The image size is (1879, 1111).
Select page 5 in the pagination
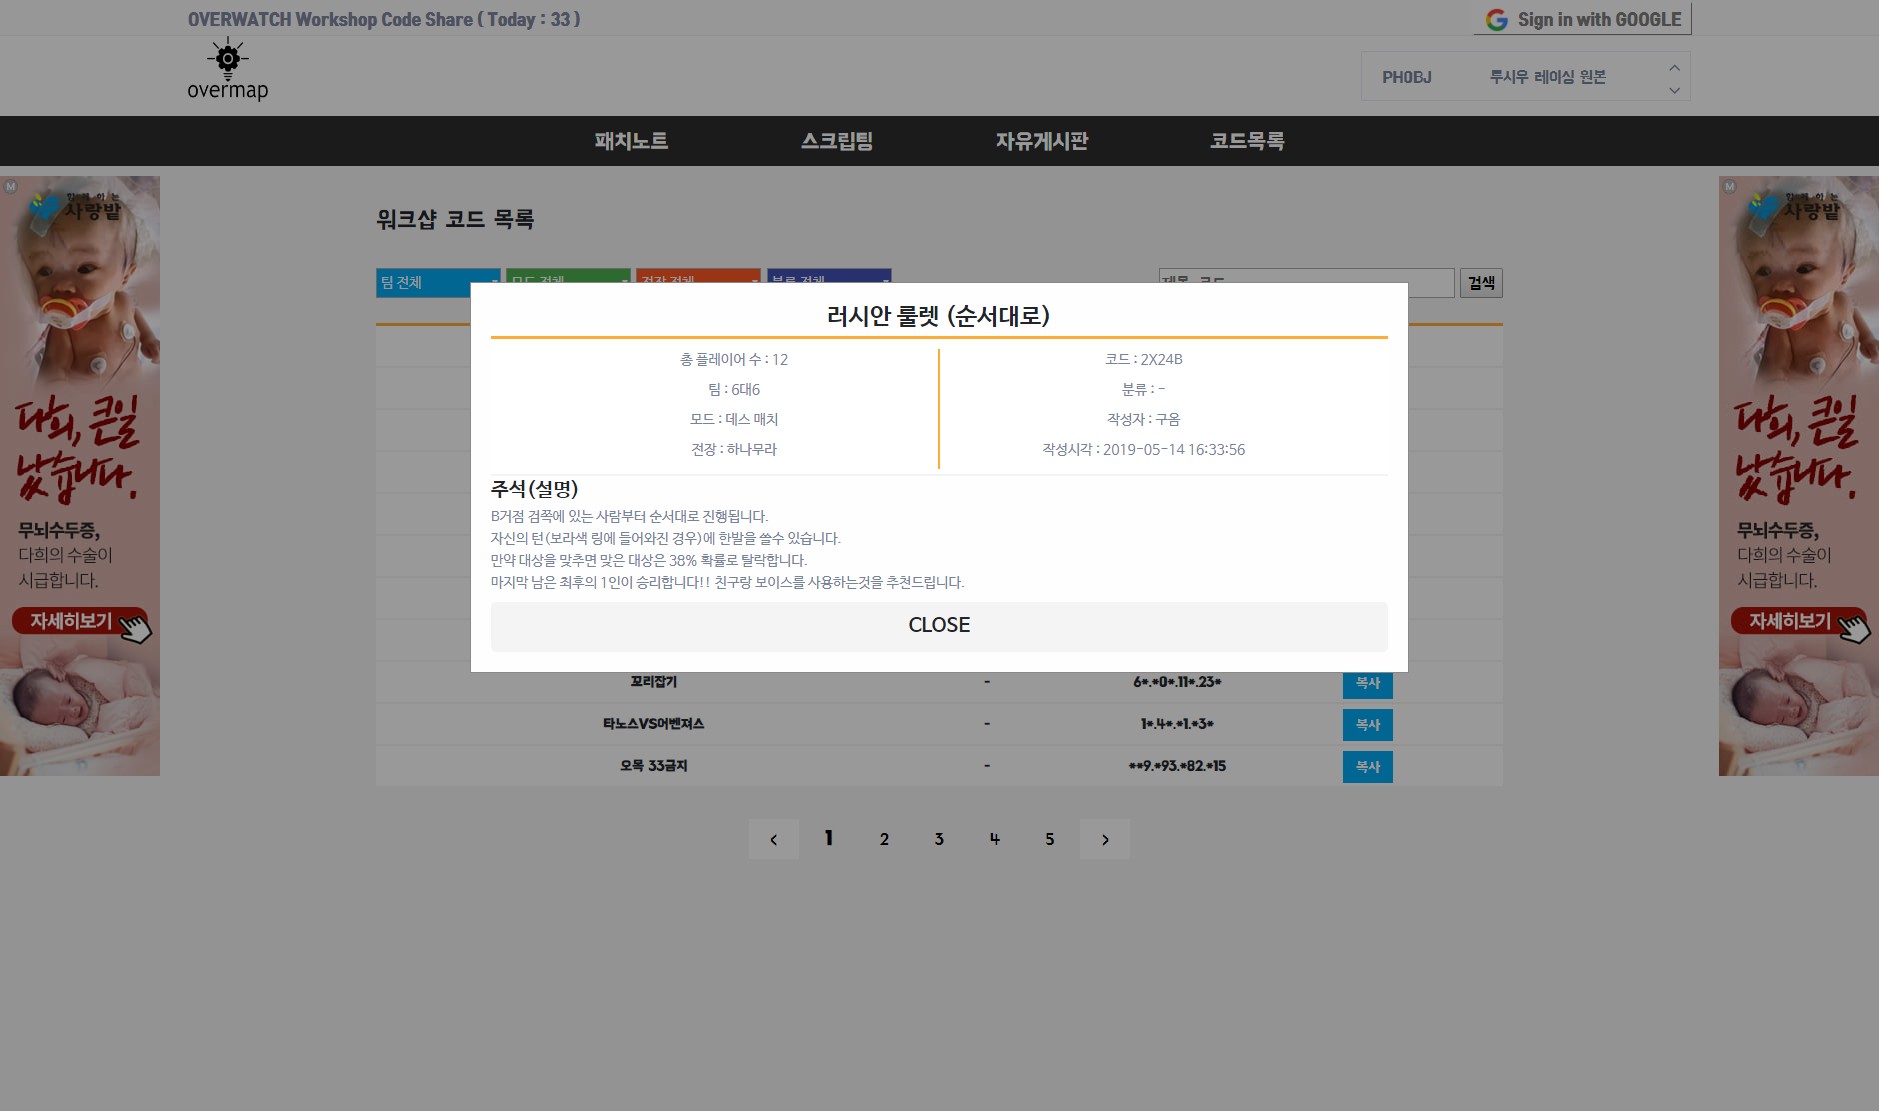pyautogui.click(x=1050, y=839)
